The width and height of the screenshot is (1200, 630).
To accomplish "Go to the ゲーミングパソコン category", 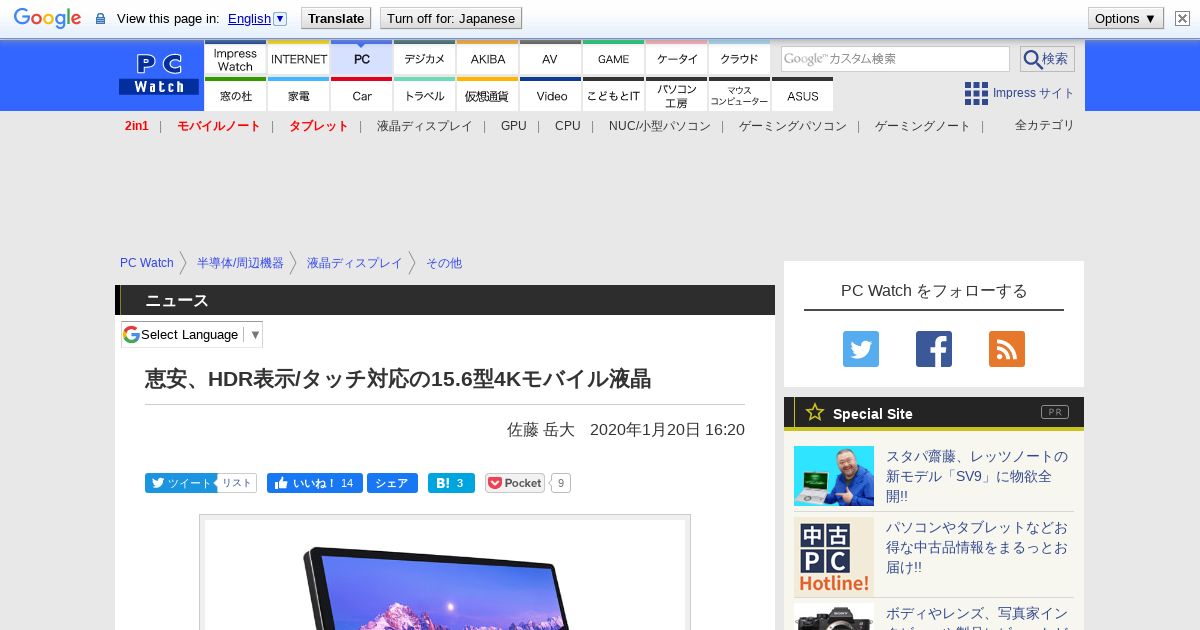I will click(792, 126).
